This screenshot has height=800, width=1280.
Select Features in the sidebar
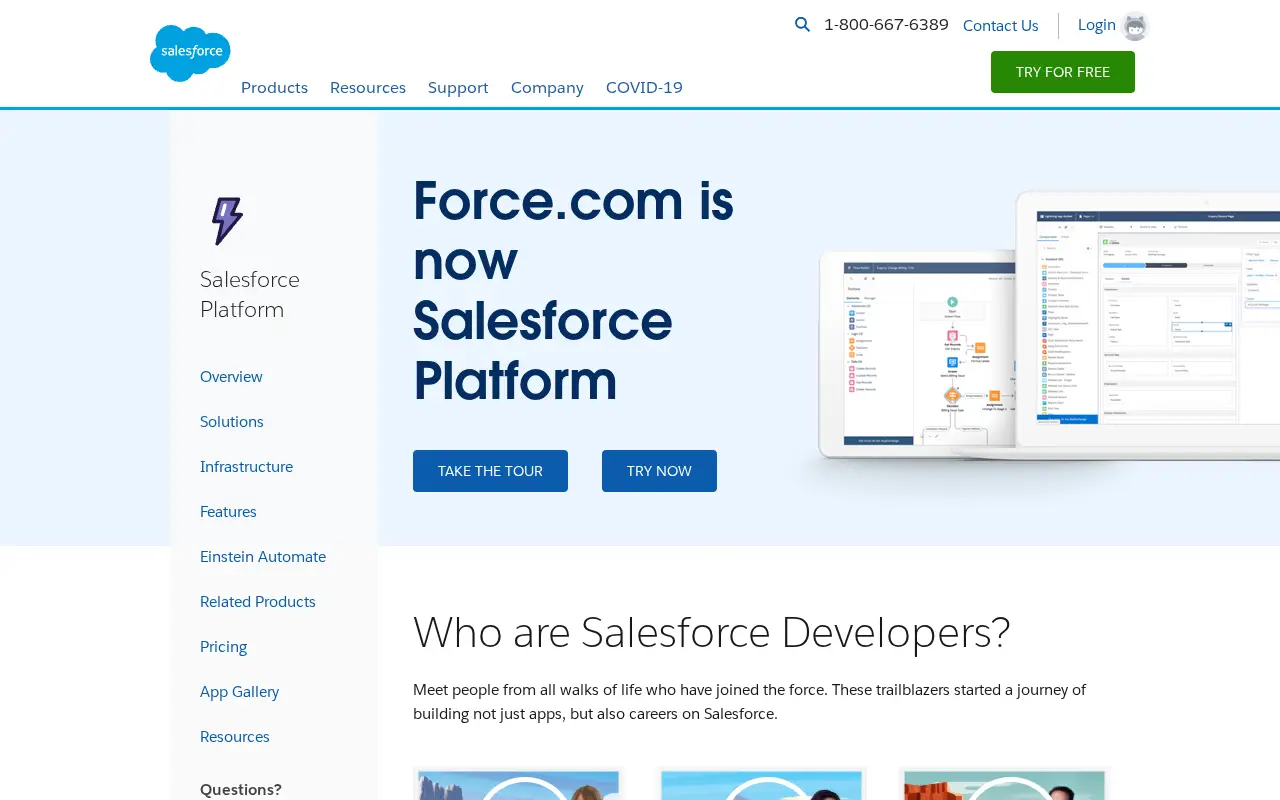point(228,512)
